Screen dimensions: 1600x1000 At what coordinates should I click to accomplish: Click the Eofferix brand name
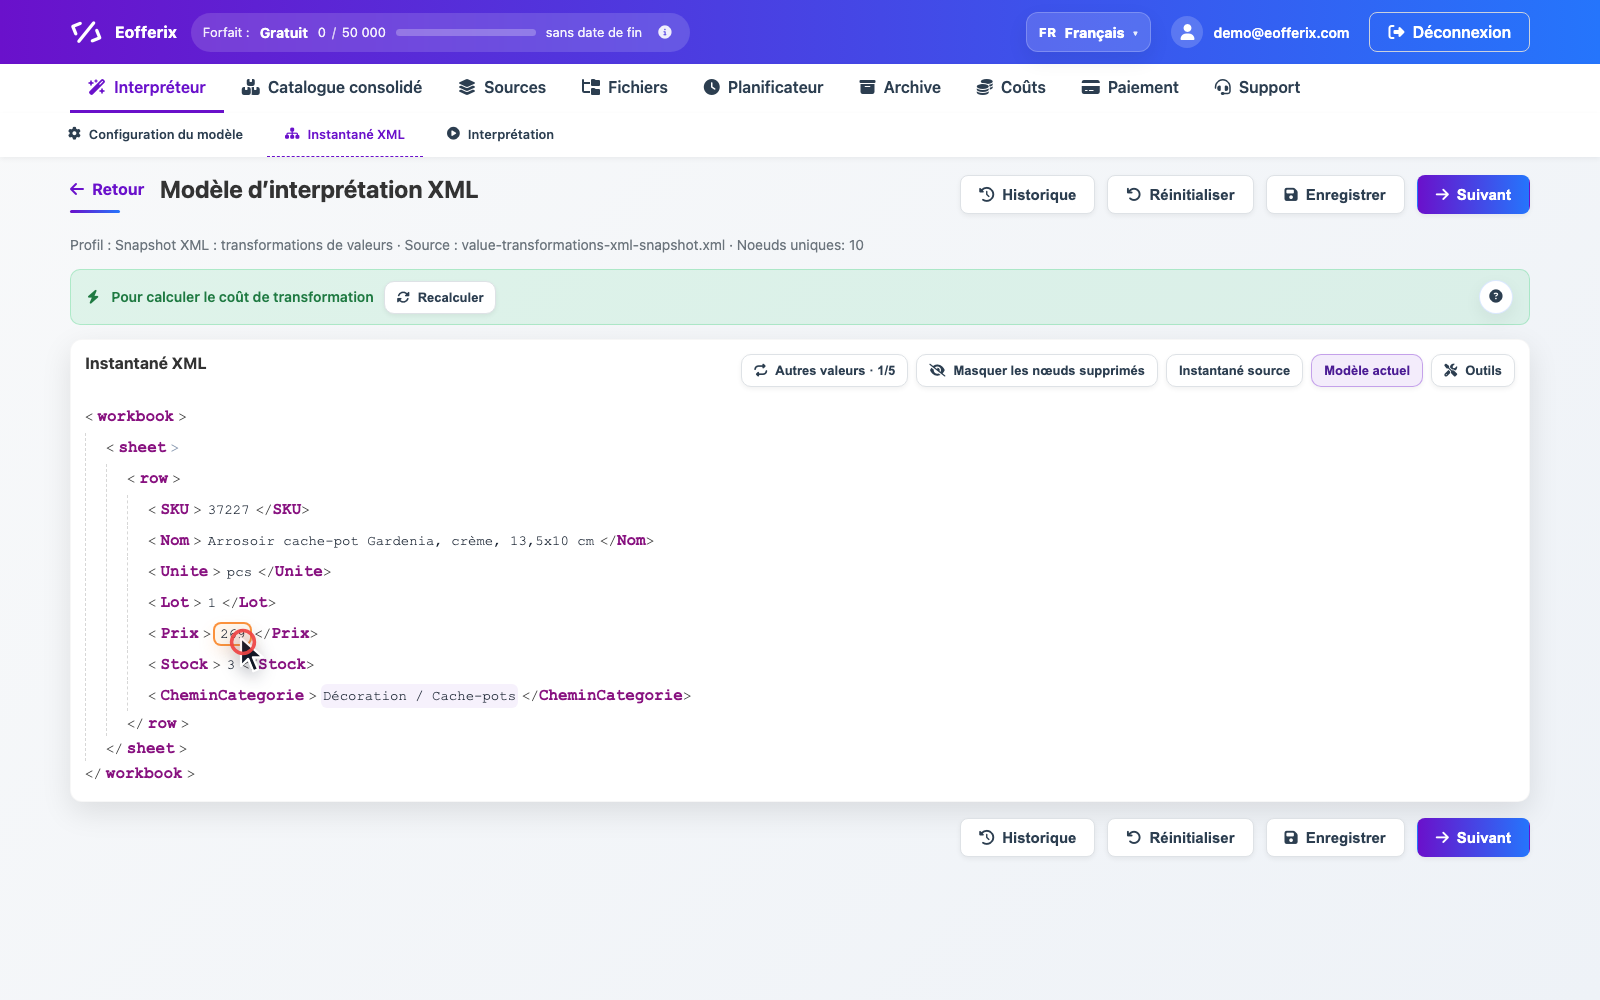point(146,32)
